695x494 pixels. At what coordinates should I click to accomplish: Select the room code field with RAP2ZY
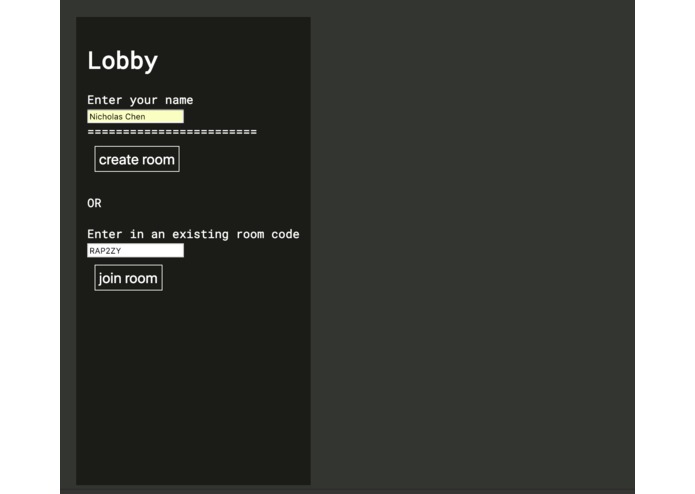[x=136, y=250]
